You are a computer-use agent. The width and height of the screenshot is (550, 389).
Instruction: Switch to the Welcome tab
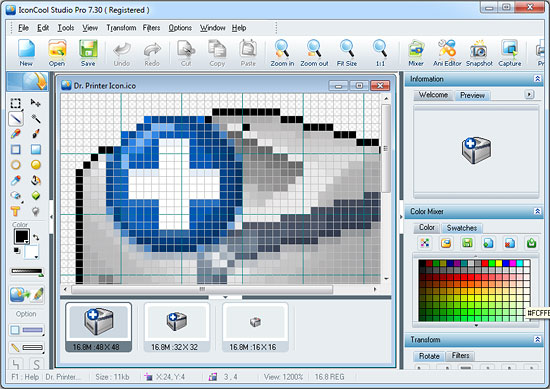point(433,95)
